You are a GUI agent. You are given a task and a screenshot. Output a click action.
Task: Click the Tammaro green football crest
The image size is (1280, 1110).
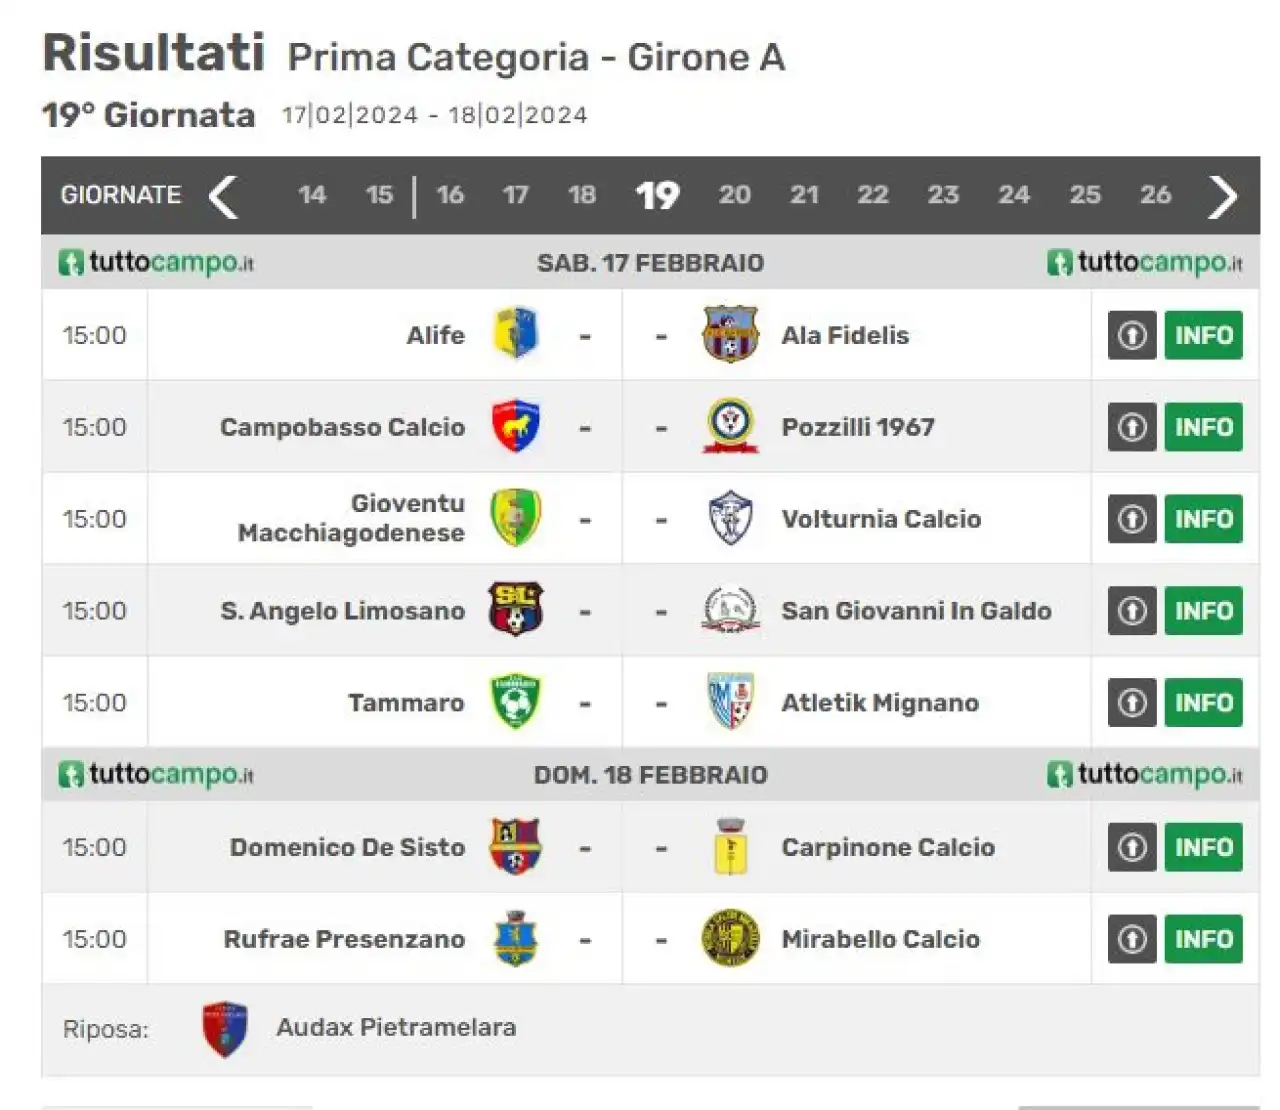[516, 702]
